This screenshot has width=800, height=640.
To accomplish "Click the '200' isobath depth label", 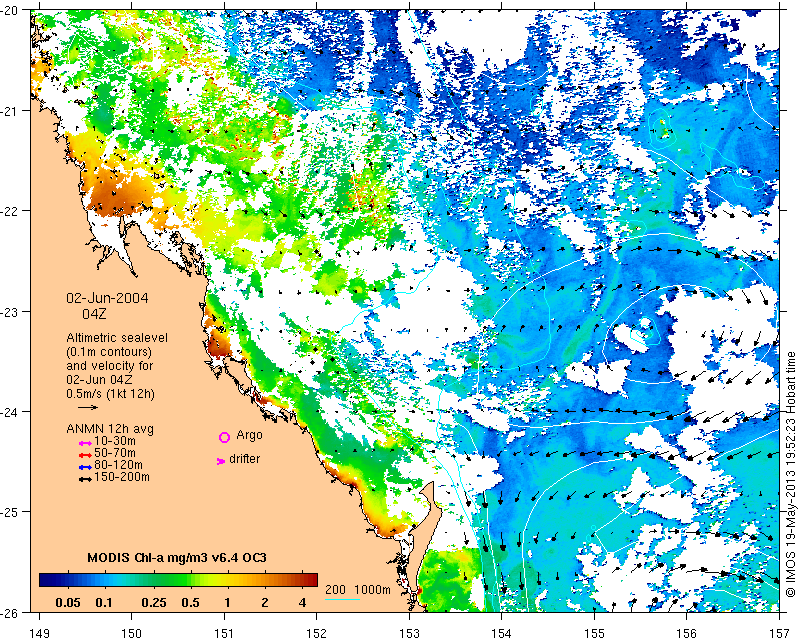I will click(x=335, y=589).
